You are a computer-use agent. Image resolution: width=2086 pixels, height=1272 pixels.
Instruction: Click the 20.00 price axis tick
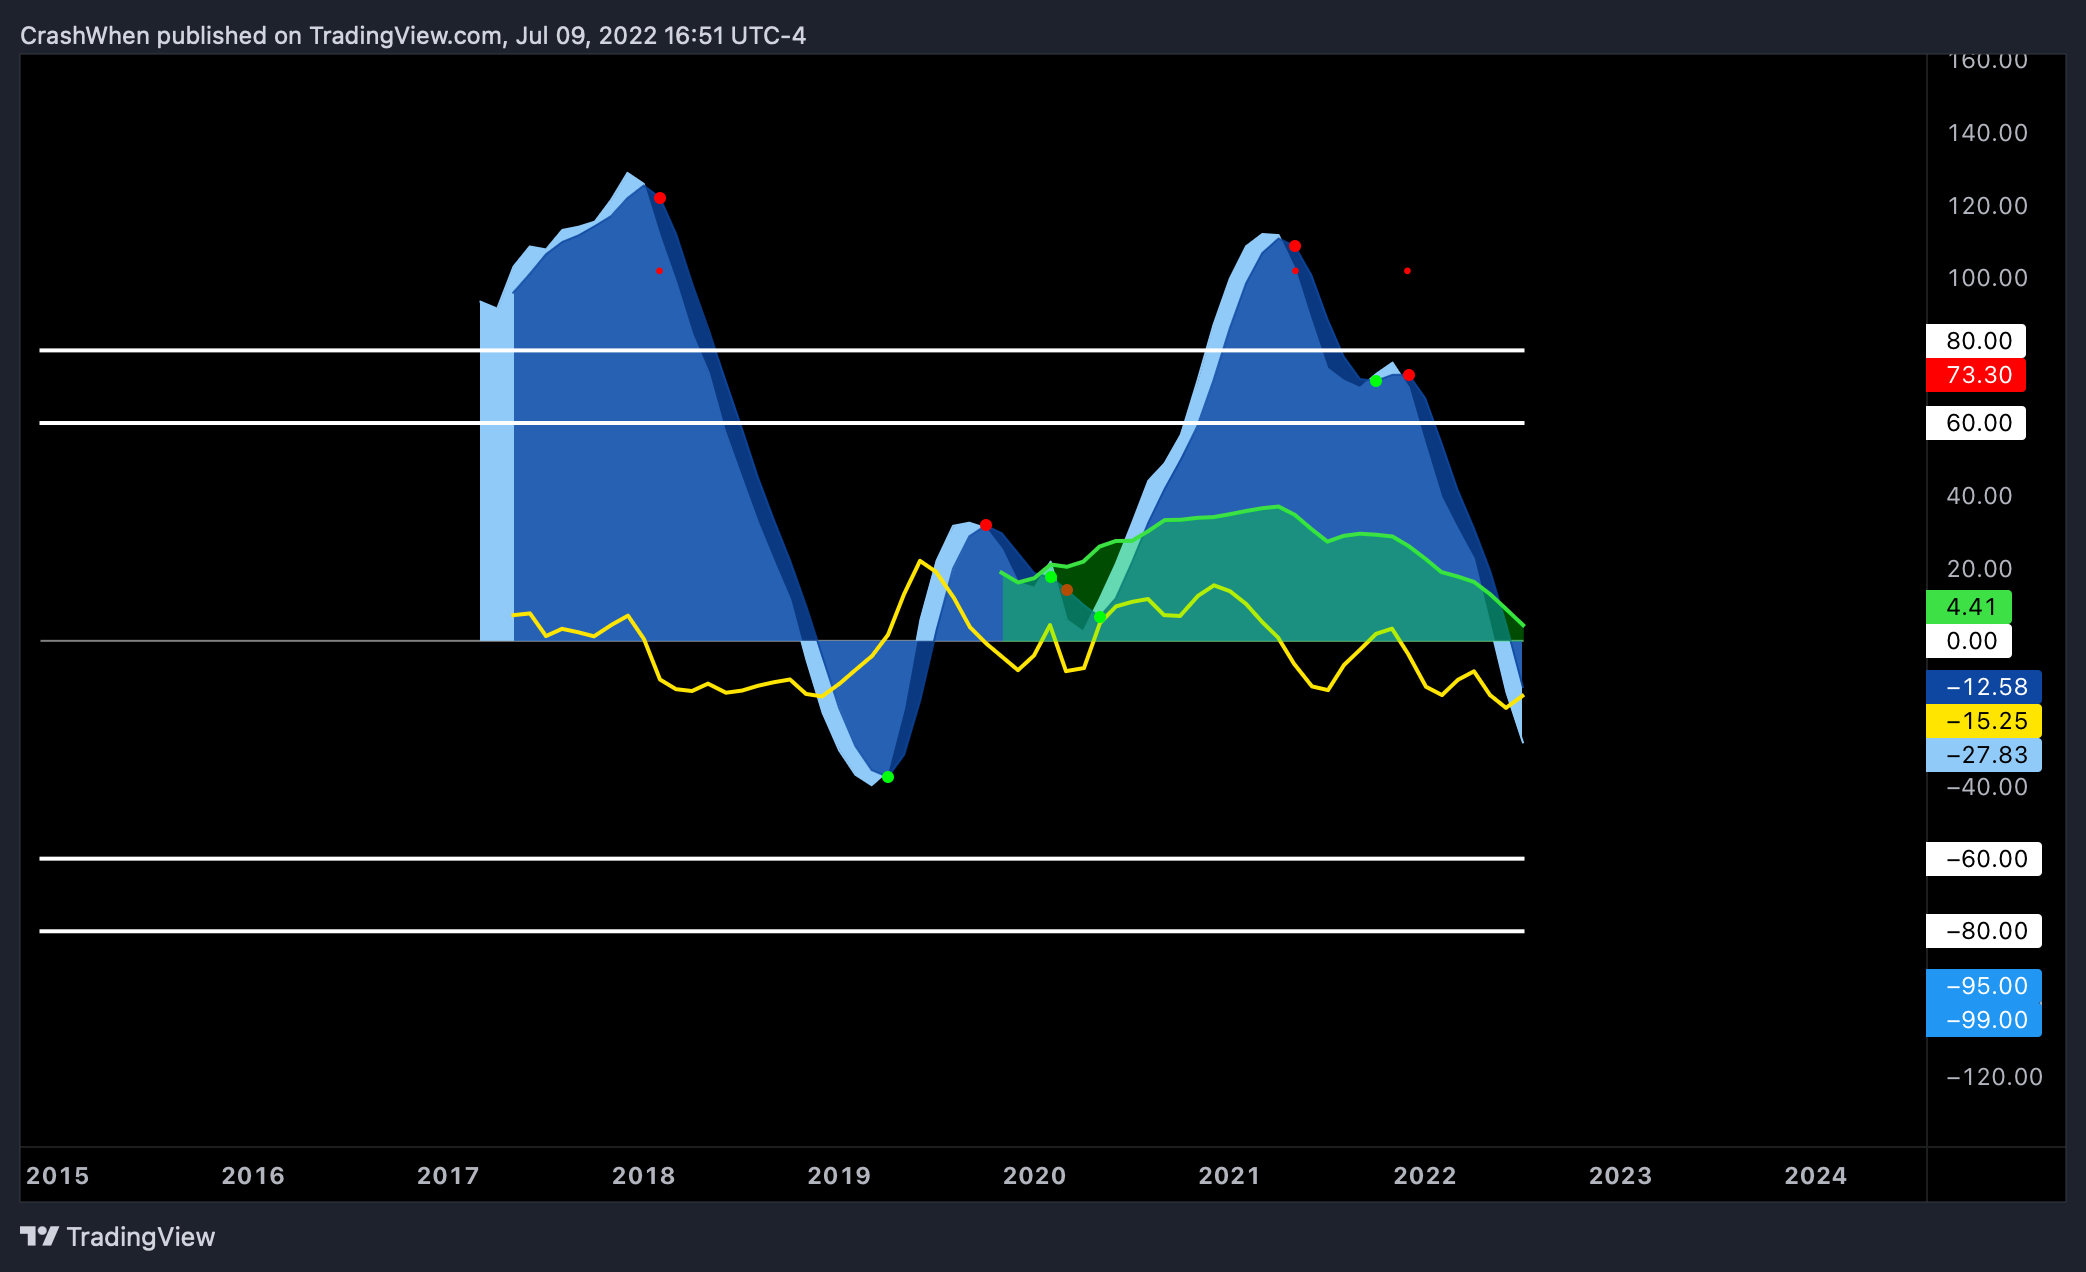coord(1979,569)
